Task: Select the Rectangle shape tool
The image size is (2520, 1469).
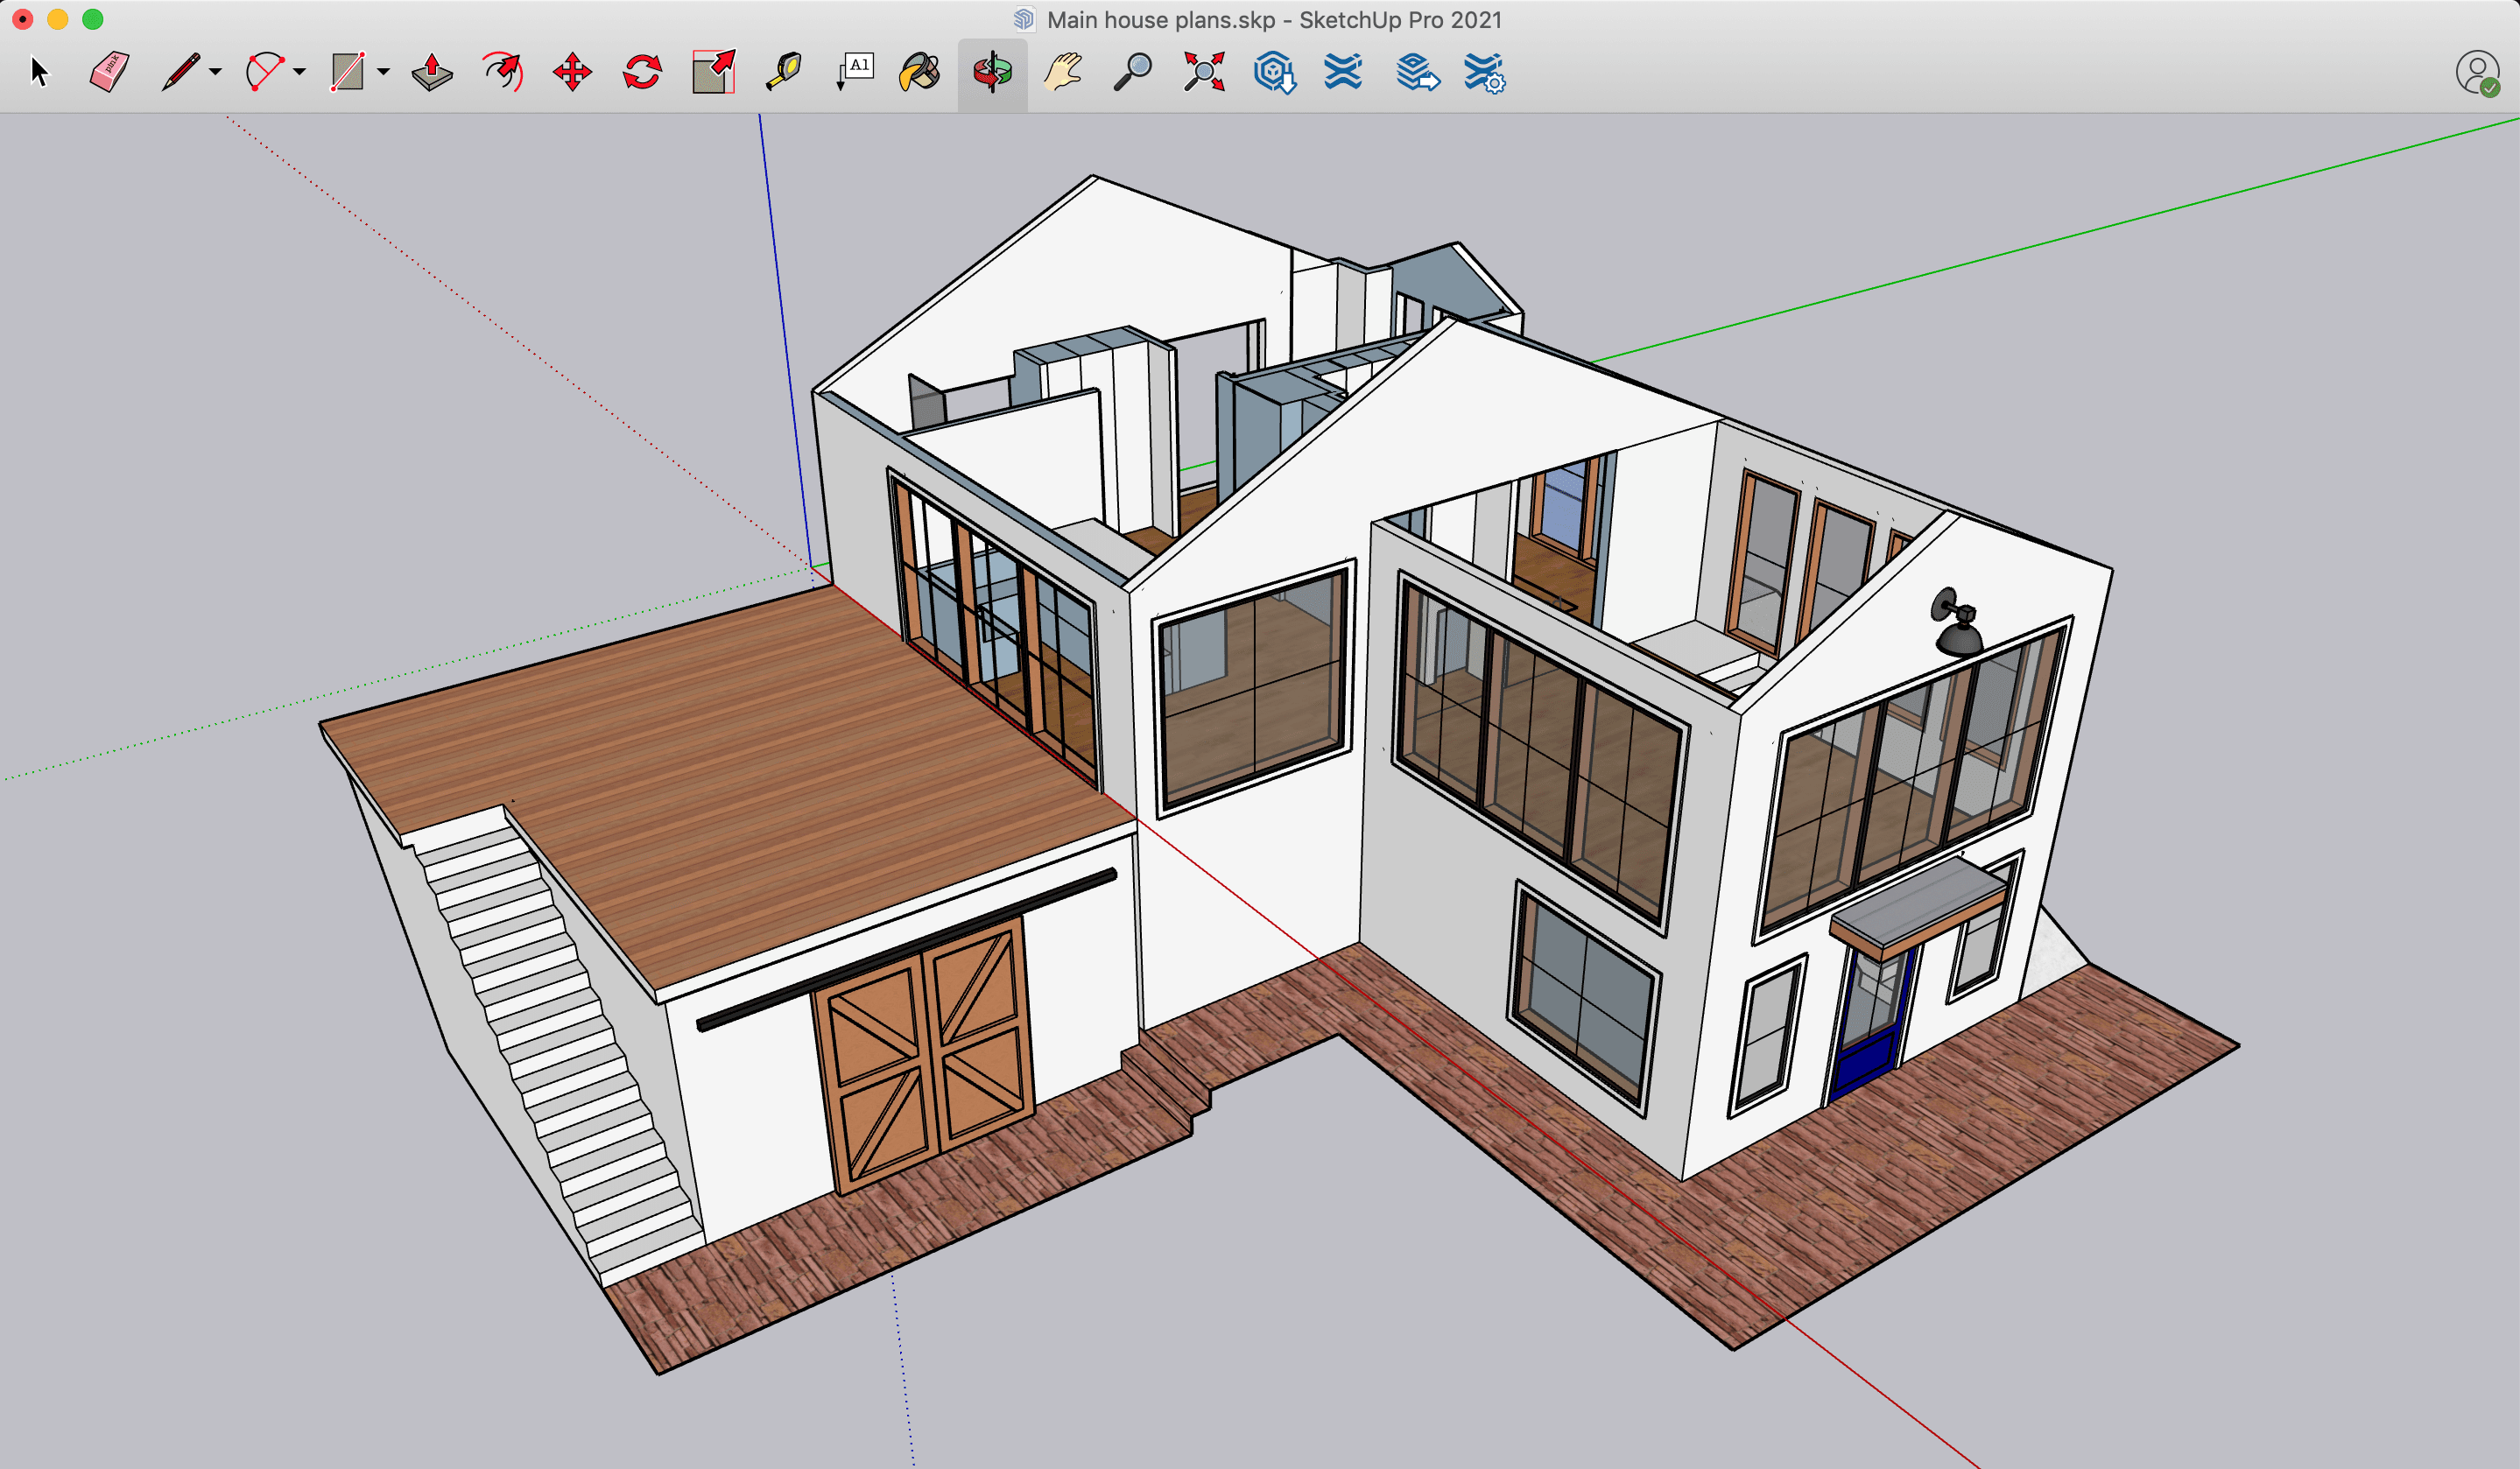Action: tap(348, 72)
